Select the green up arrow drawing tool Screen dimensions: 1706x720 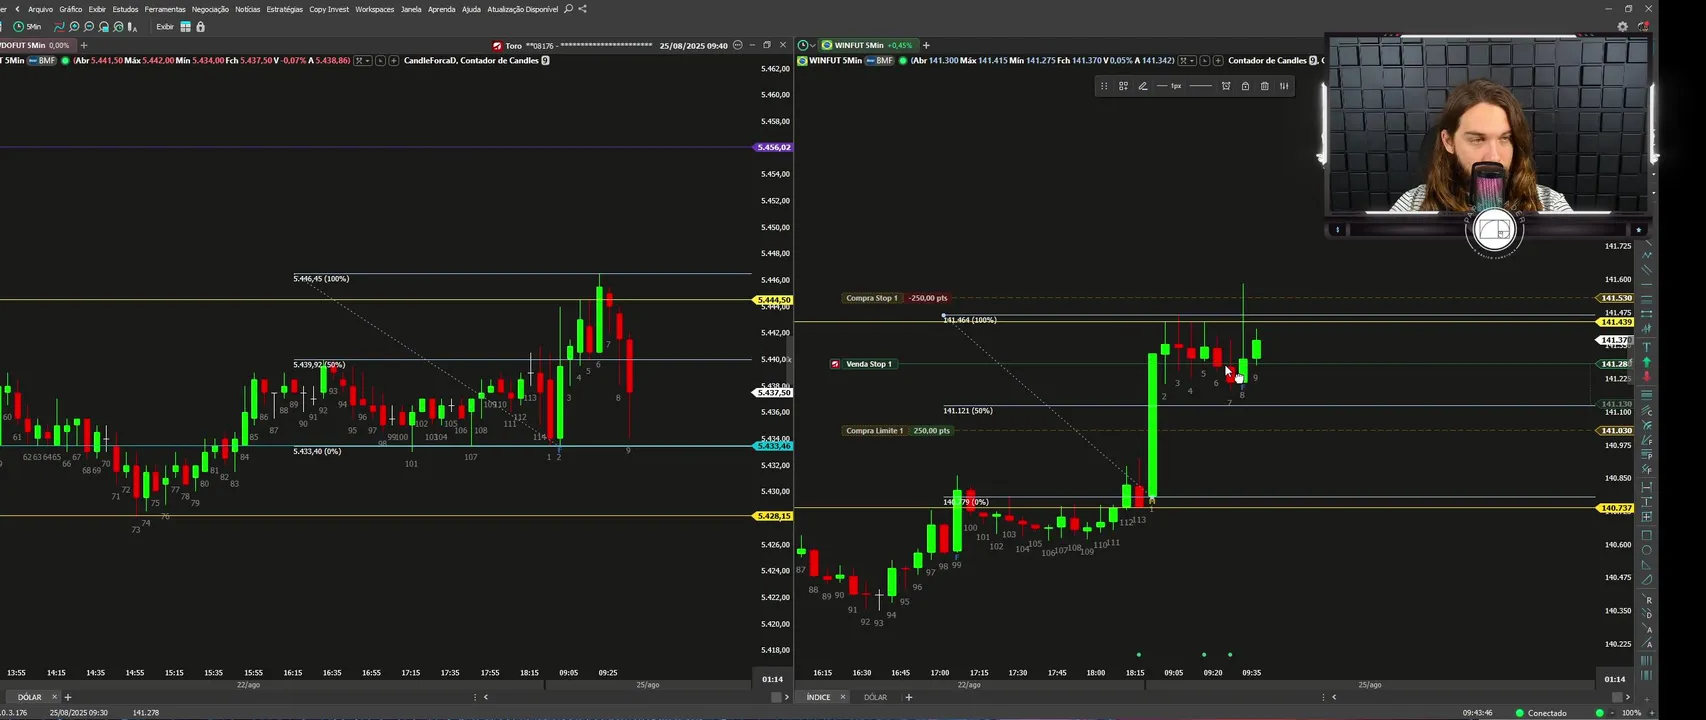(1647, 362)
